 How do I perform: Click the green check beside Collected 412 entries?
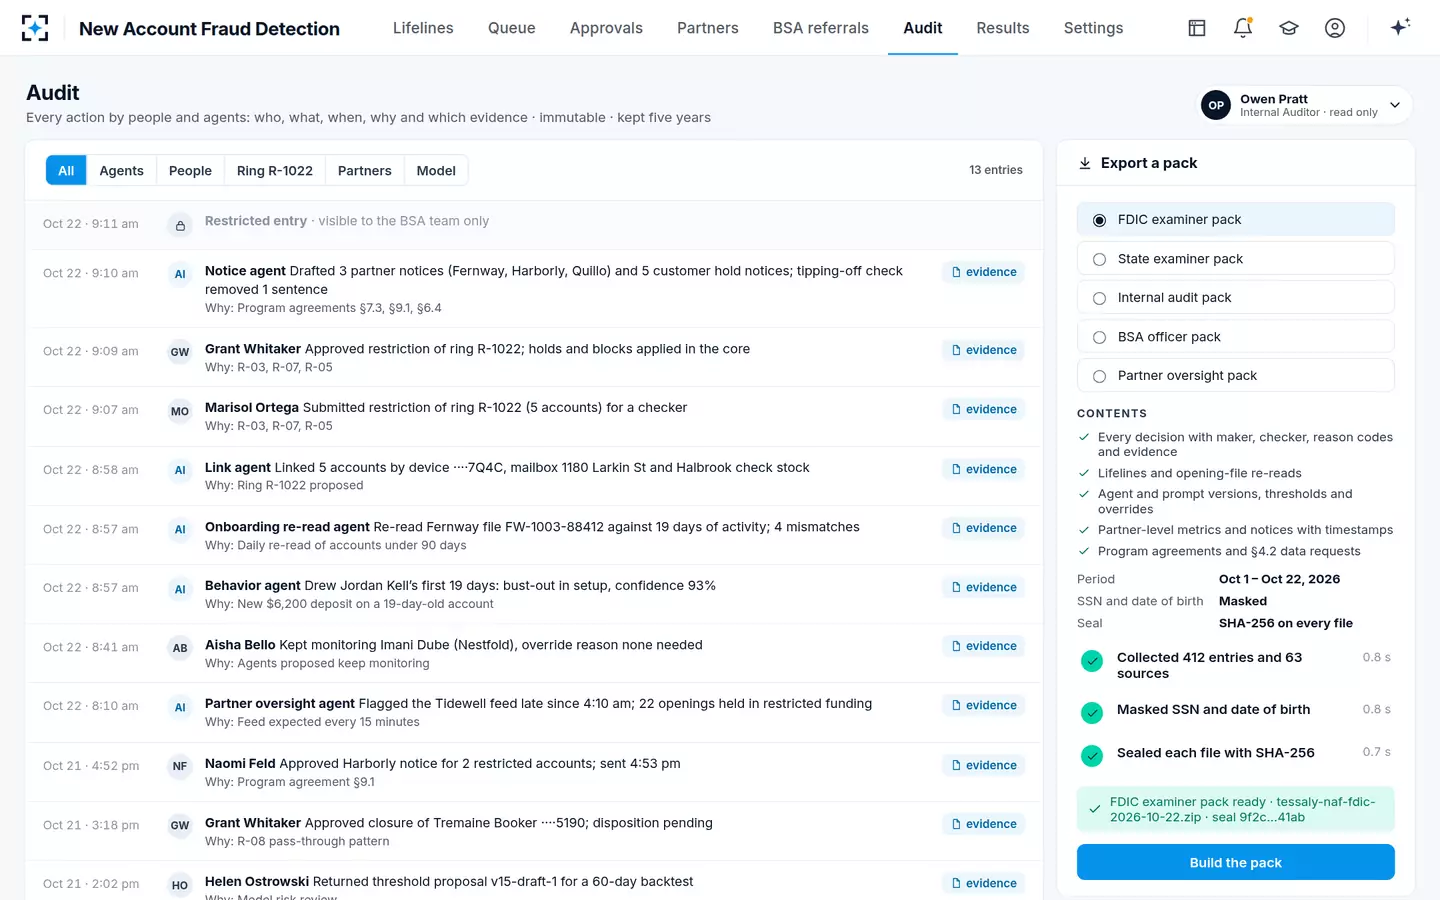(x=1092, y=661)
